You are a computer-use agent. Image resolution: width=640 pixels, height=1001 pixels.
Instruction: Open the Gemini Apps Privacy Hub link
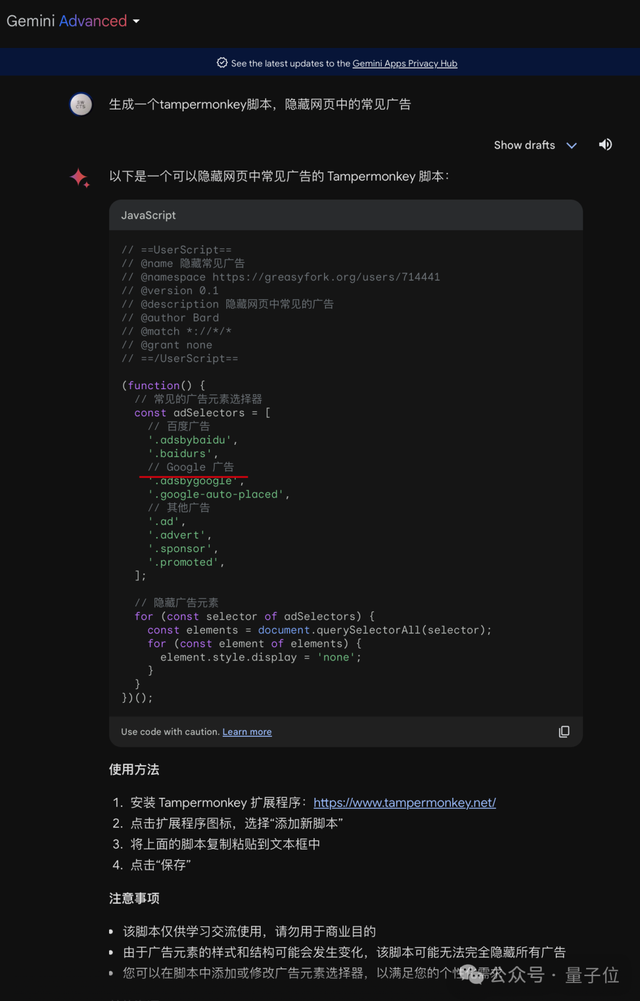coord(404,63)
